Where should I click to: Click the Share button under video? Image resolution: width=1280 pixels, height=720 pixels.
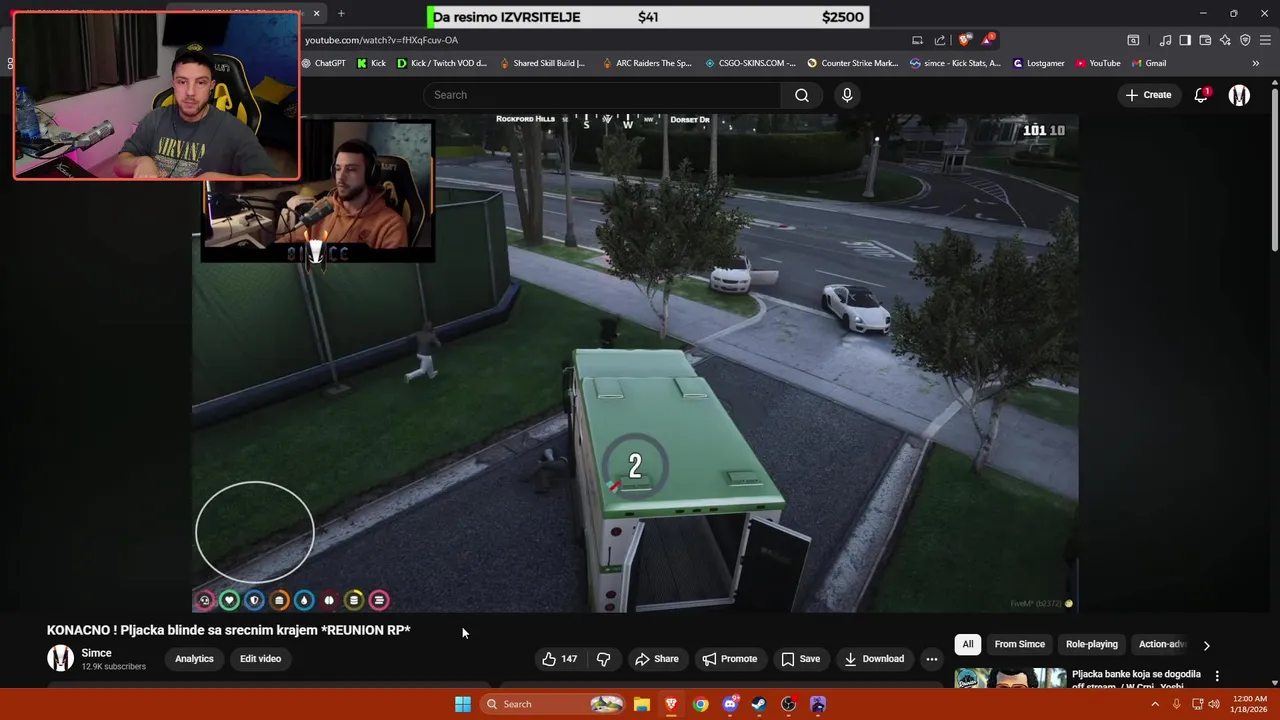(x=656, y=659)
